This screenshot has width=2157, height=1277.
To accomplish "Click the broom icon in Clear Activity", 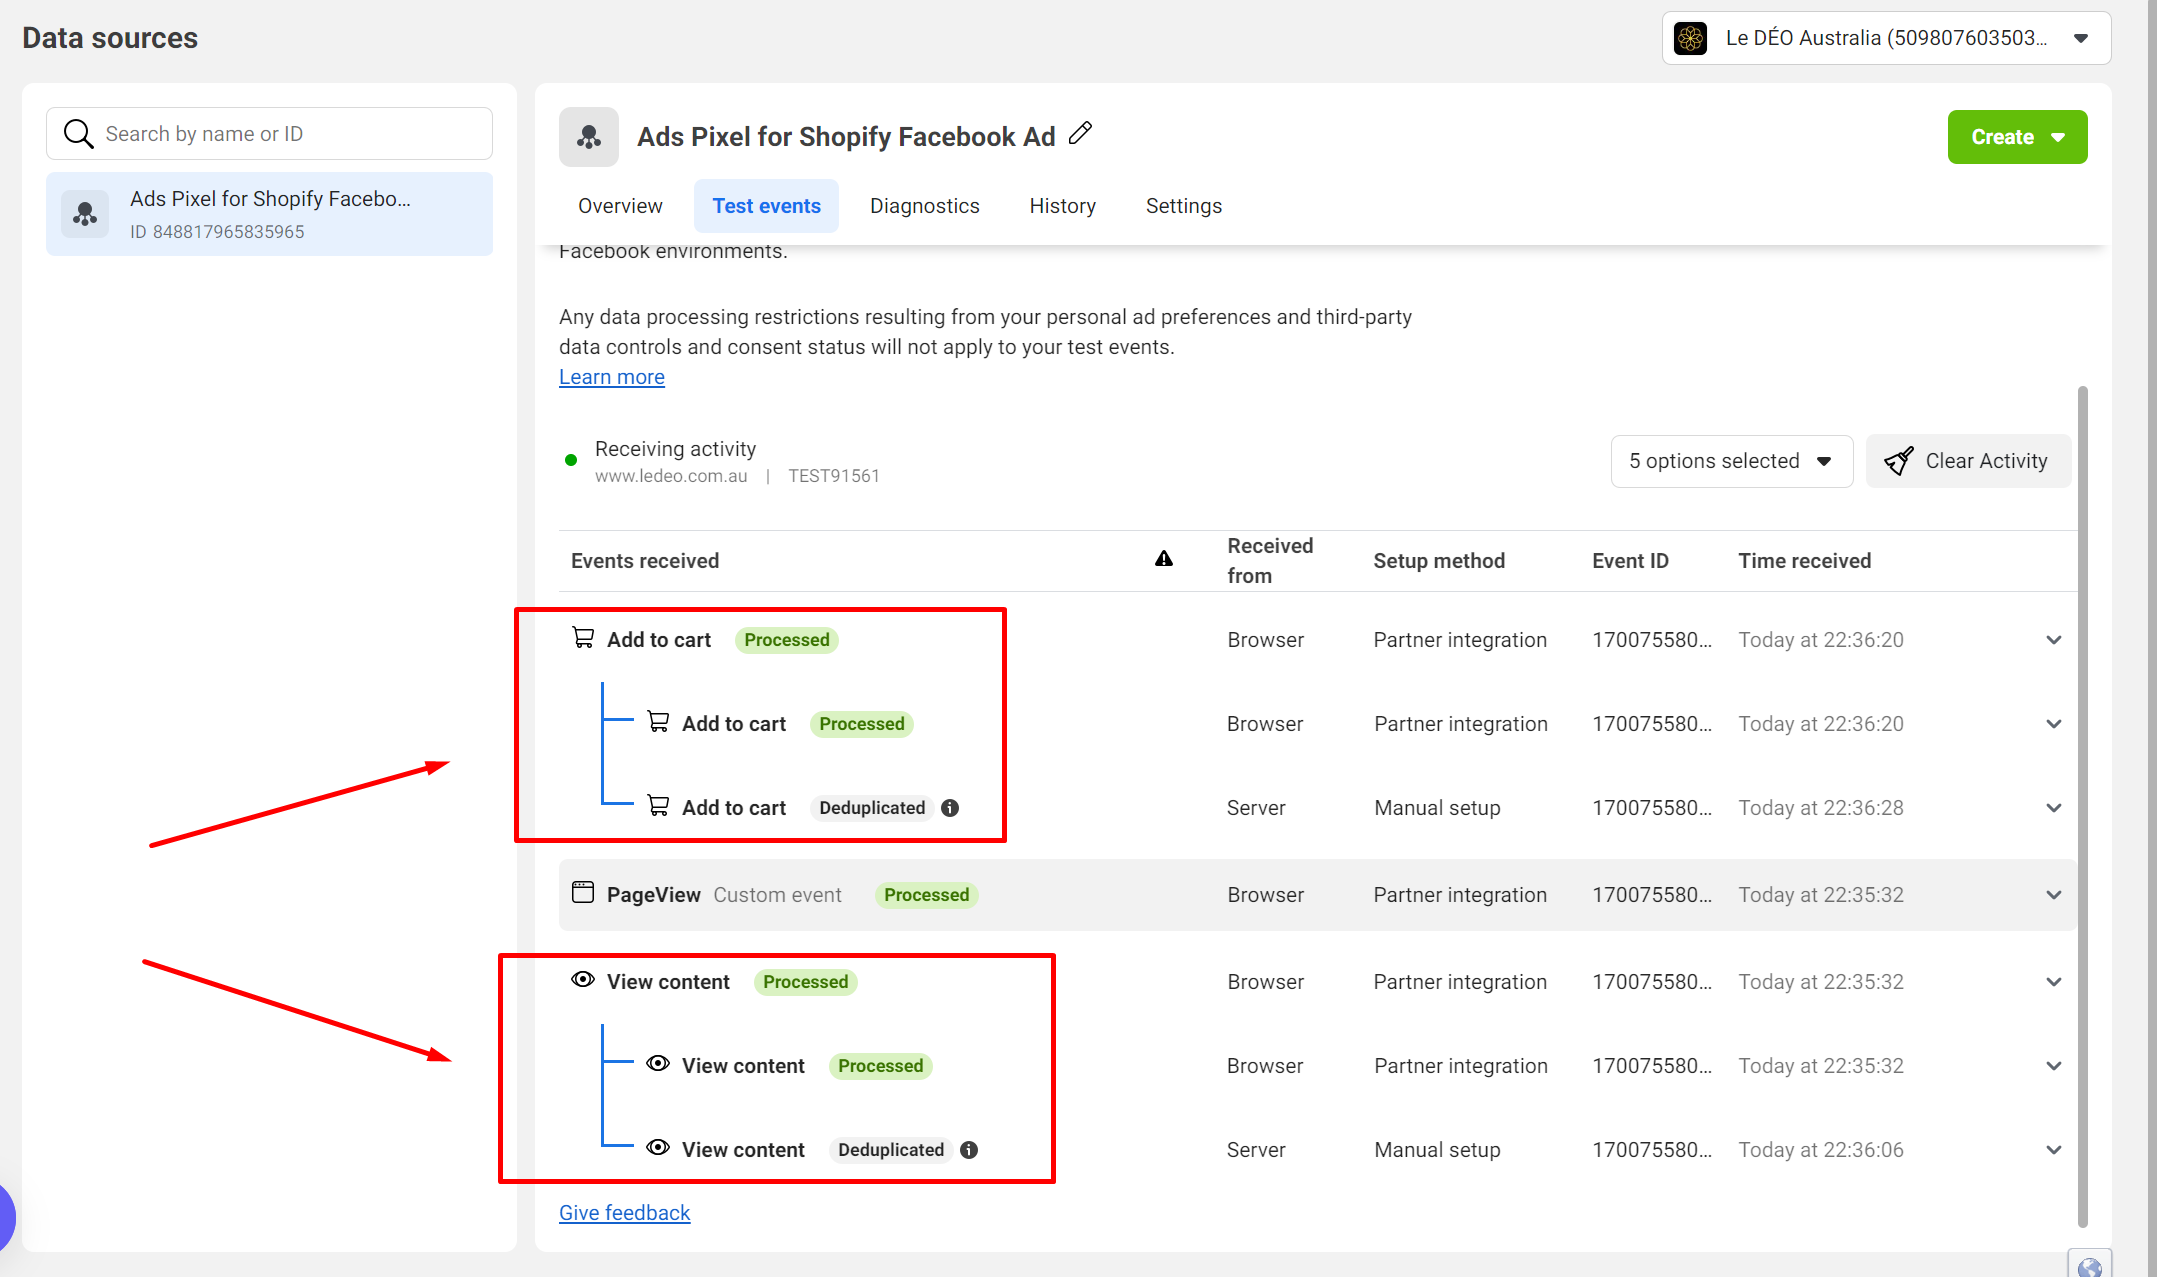I will 1899,461.
